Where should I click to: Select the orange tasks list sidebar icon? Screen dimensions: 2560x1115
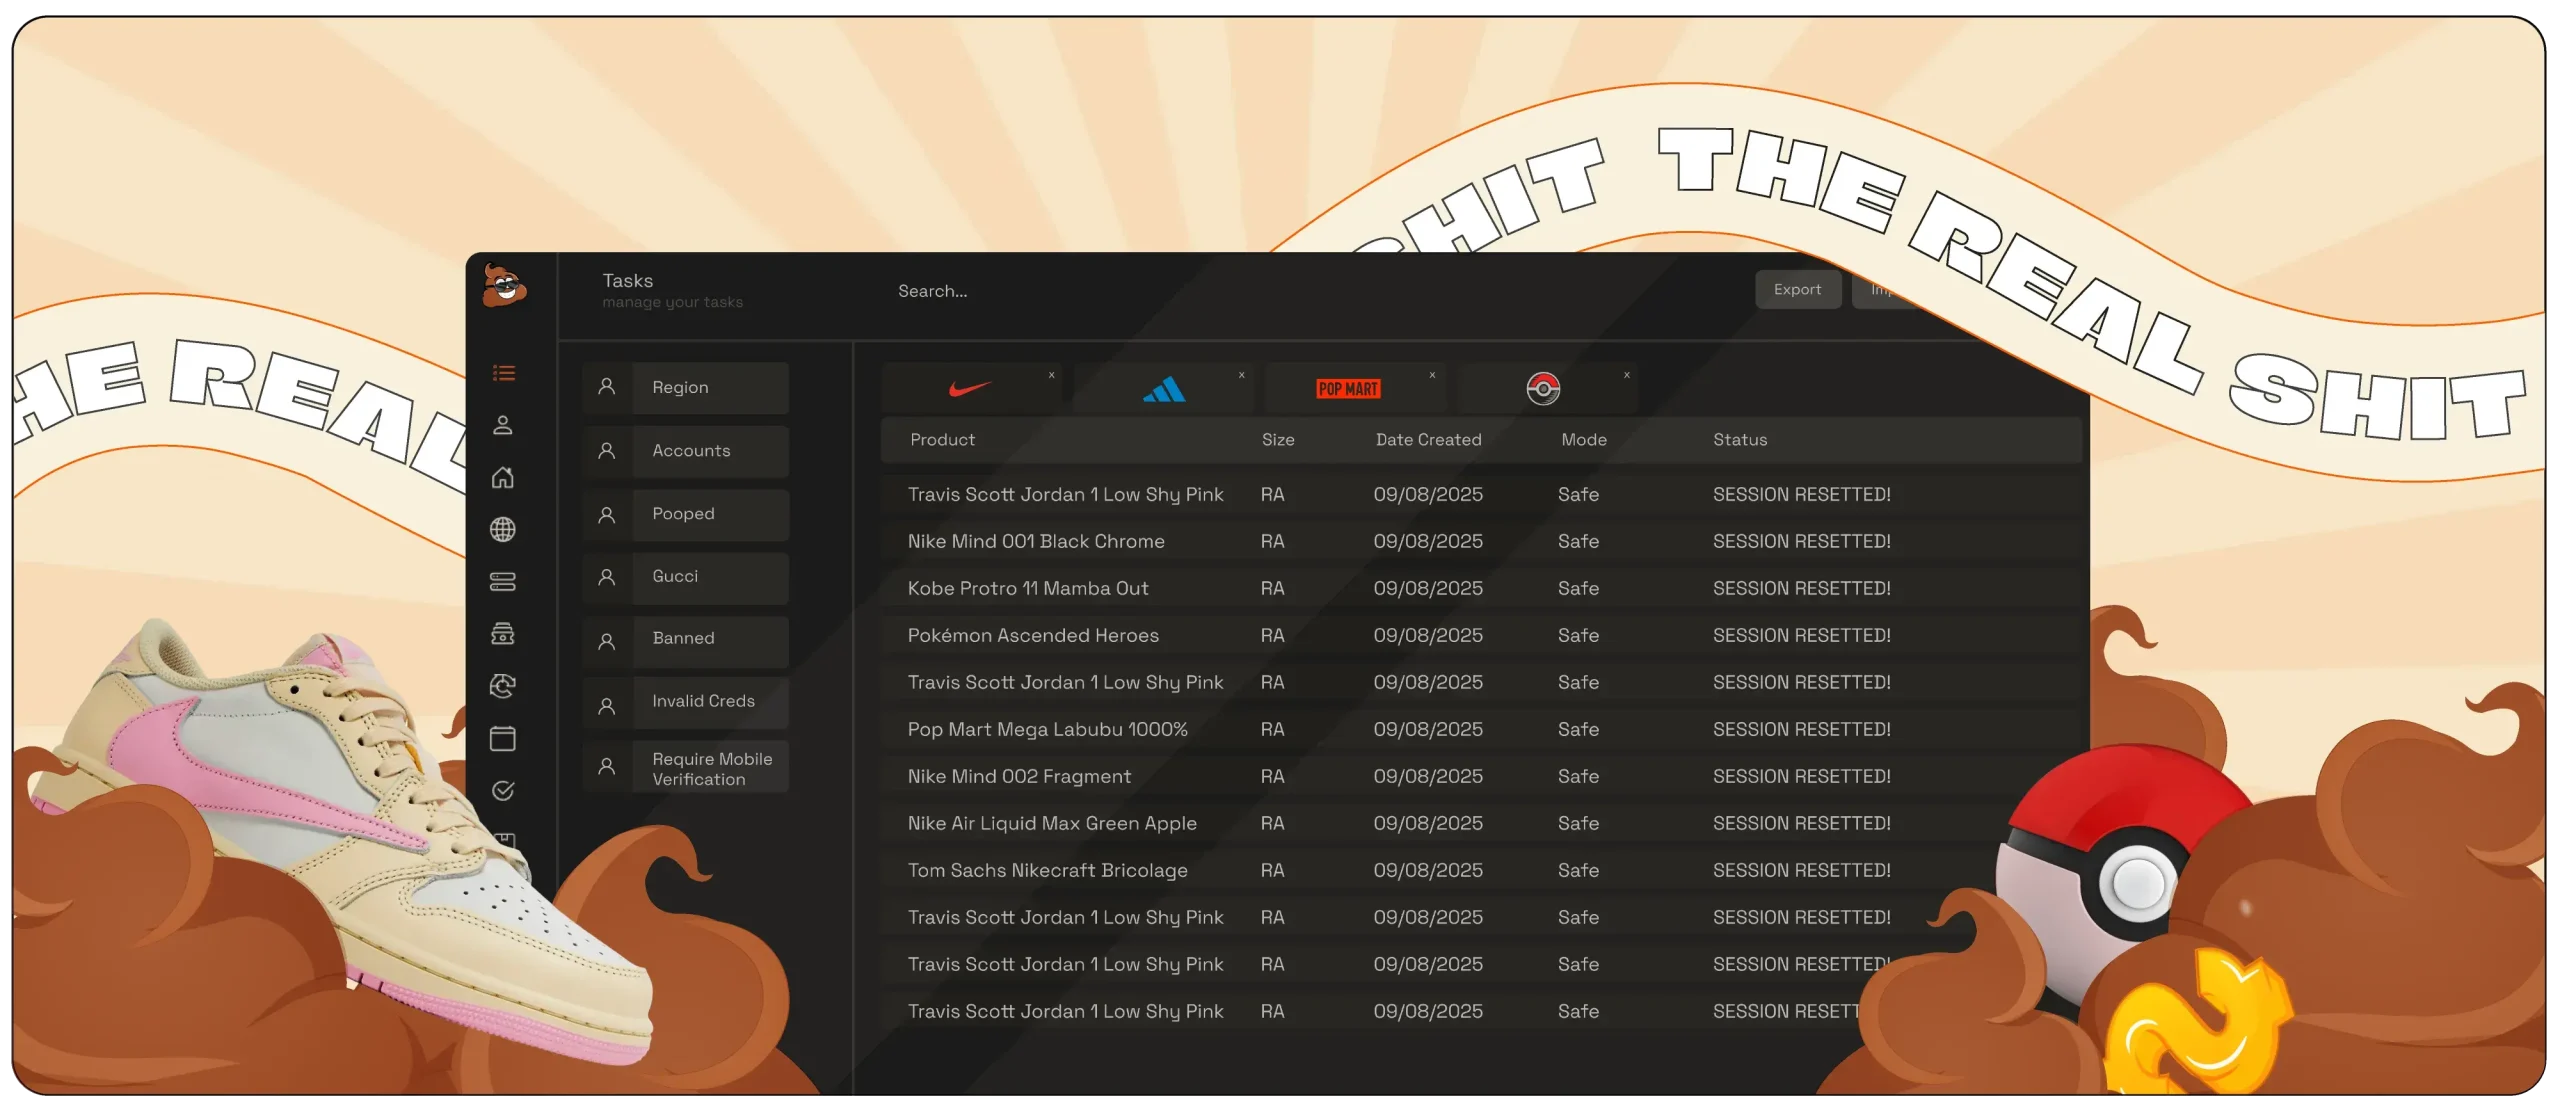pyautogui.click(x=503, y=373)
